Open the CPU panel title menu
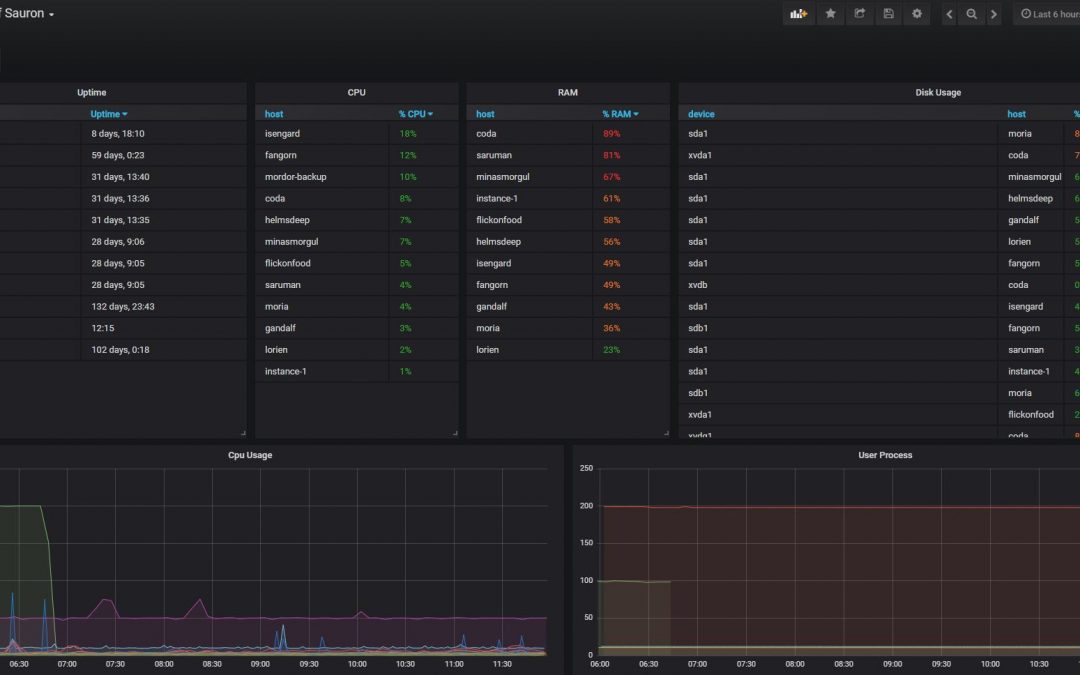The width and height of the screenshot is (1080, 675). [x=356, y=92]
